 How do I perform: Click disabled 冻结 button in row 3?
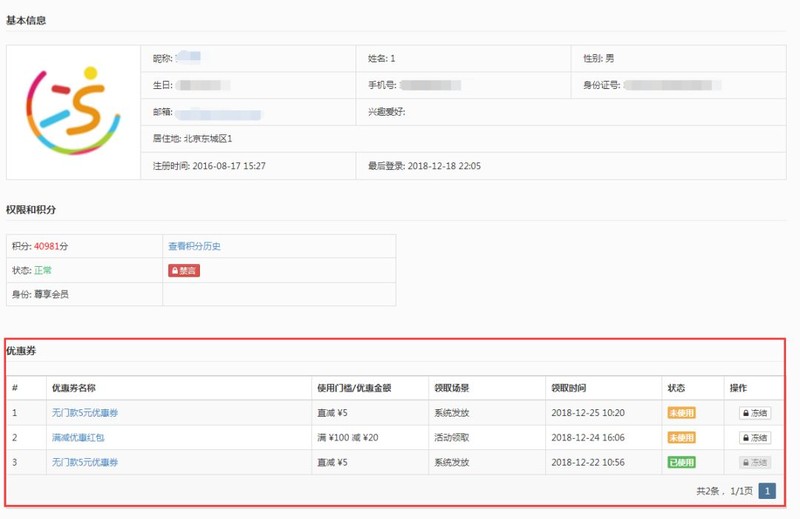pyautogui.click(x=755, y=462)
